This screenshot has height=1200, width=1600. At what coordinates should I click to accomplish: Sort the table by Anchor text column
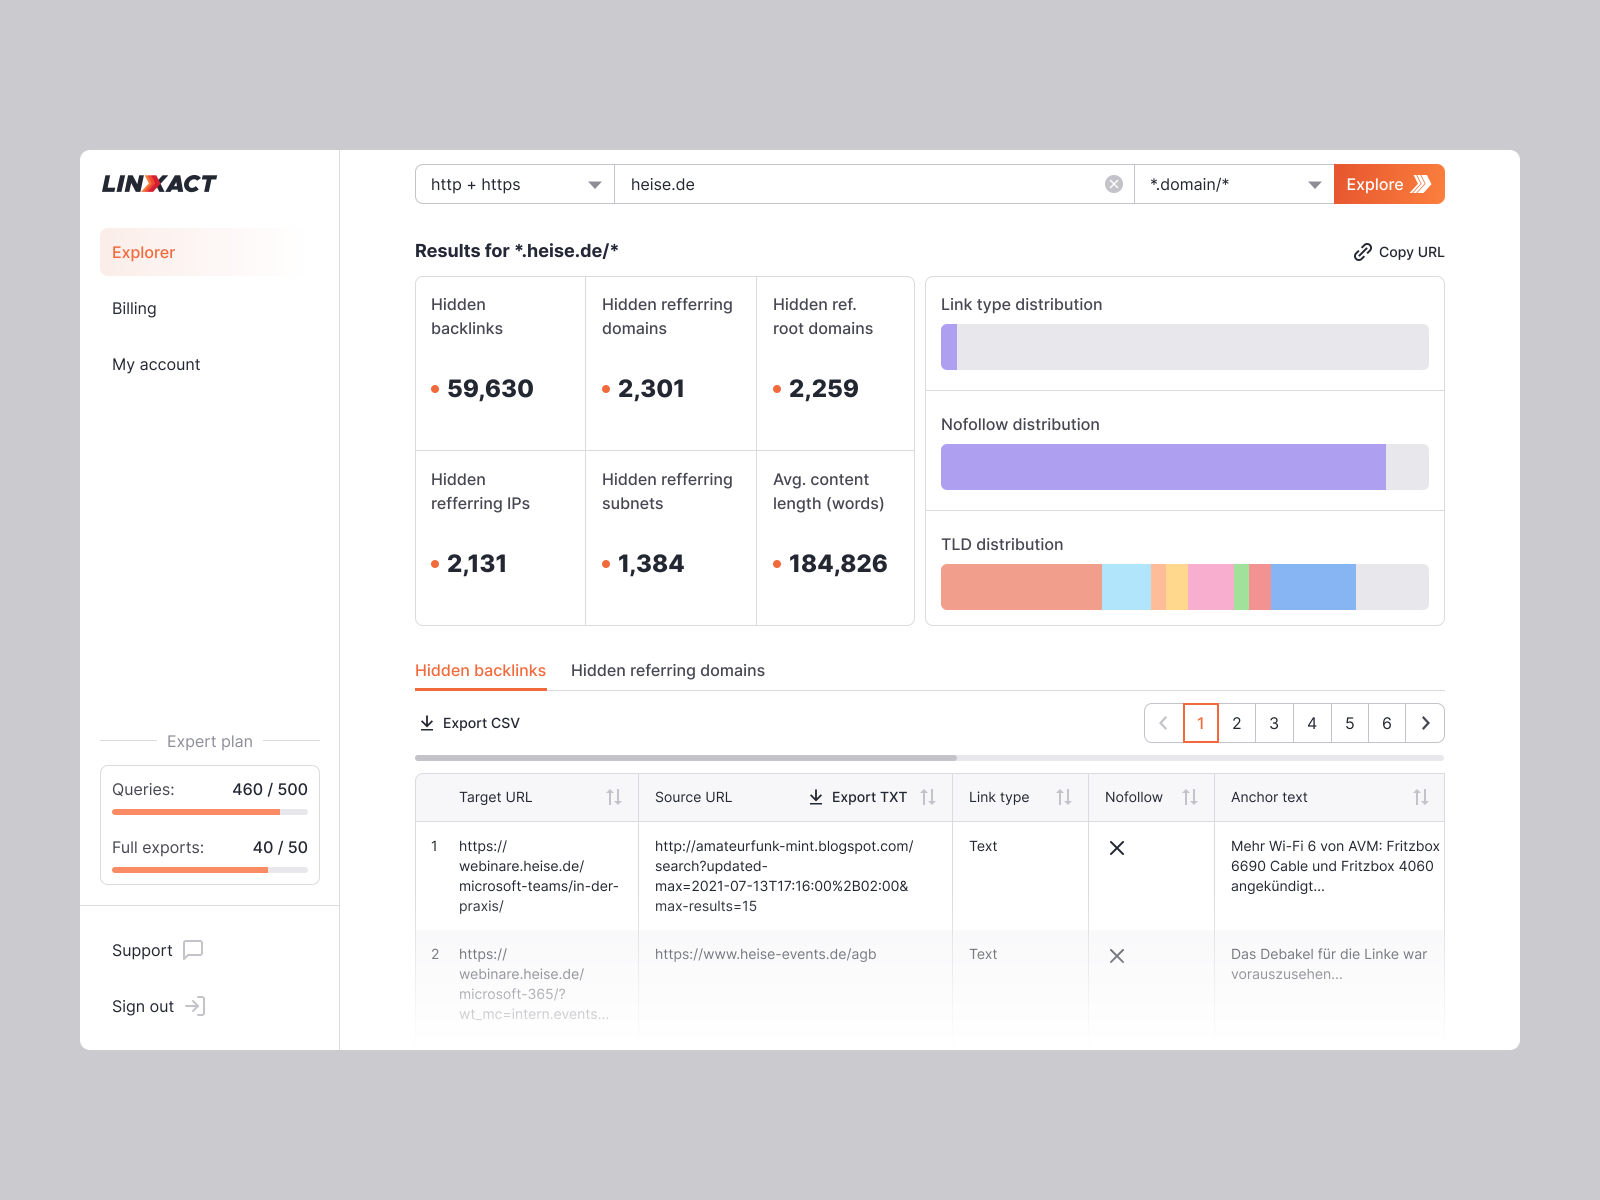pyautogui.click(x=1420, y=797)
